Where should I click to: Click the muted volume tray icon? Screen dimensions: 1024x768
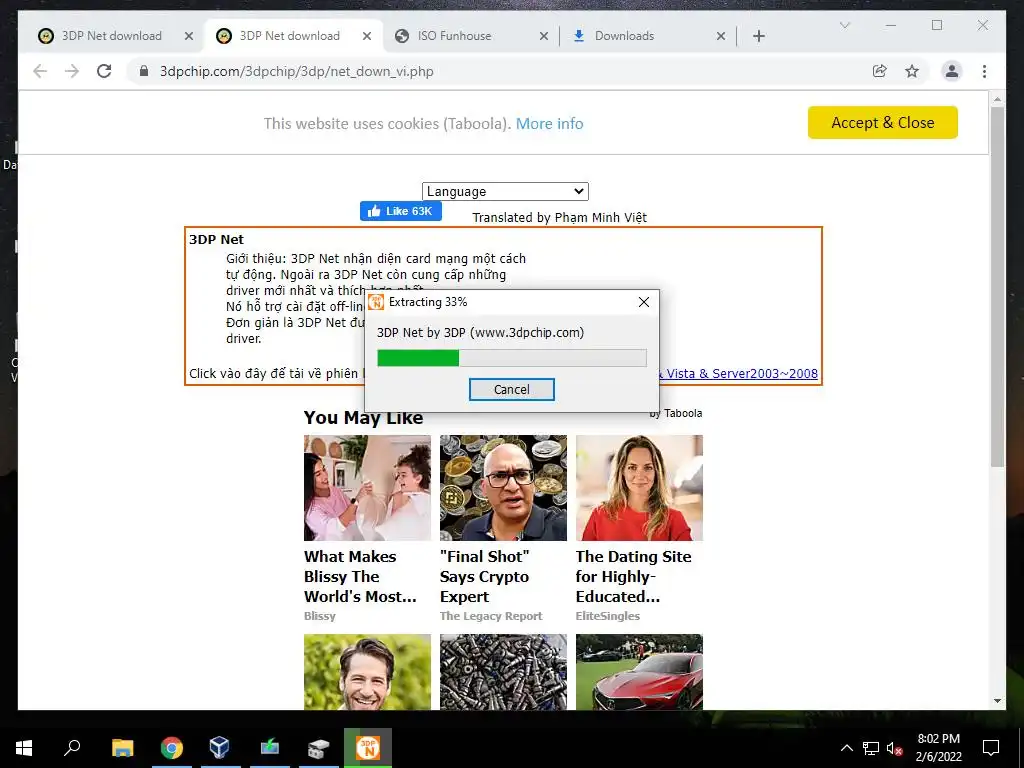click(x=894, y=748)
